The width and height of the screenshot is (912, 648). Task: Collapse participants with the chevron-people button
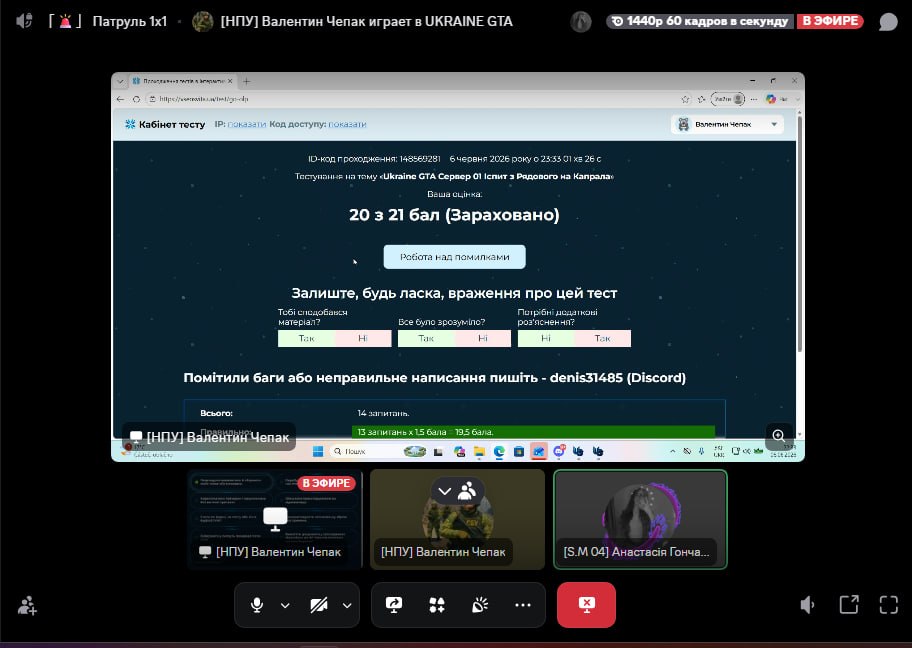coord(457,492)
